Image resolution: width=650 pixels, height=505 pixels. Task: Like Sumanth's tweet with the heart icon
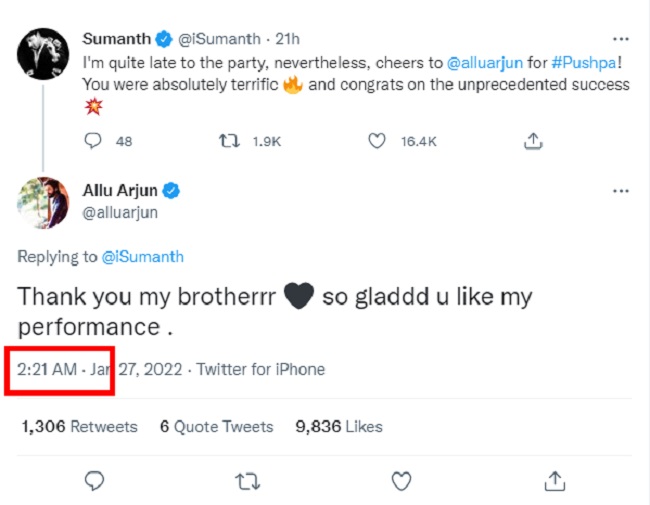377,141
